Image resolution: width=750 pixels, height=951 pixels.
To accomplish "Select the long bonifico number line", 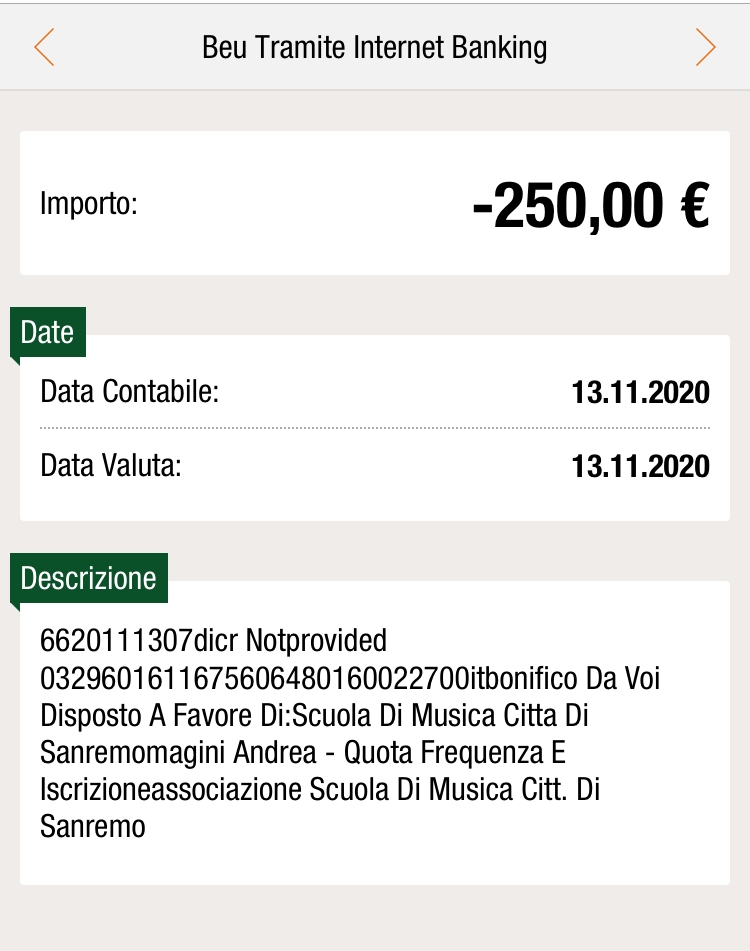I will tap(350, 678).
